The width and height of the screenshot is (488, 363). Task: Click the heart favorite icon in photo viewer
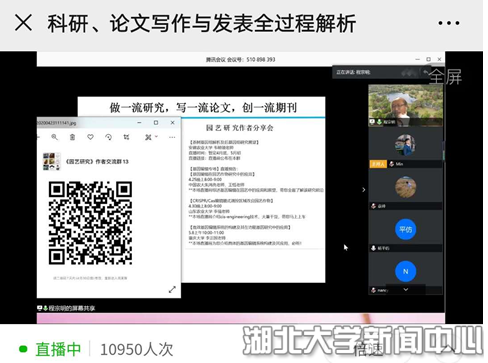(90, 137)
